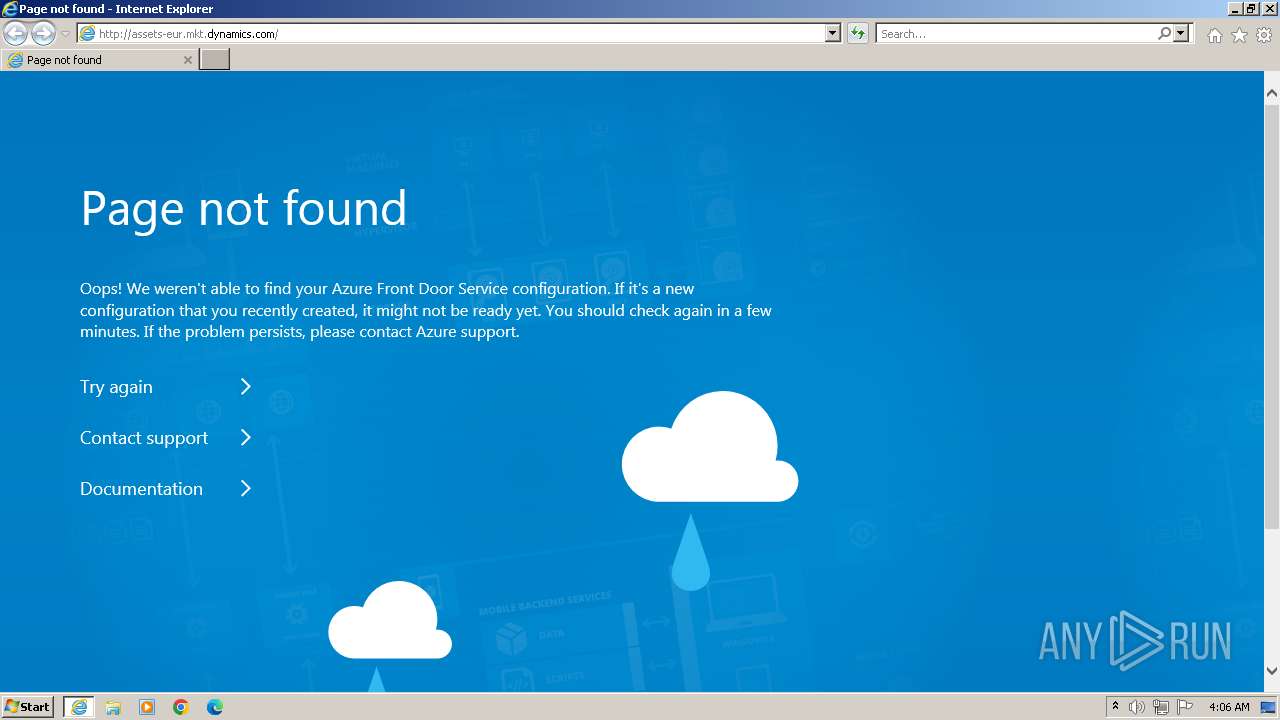Click the Internet Explorer title bar icon

coord(10,9)
